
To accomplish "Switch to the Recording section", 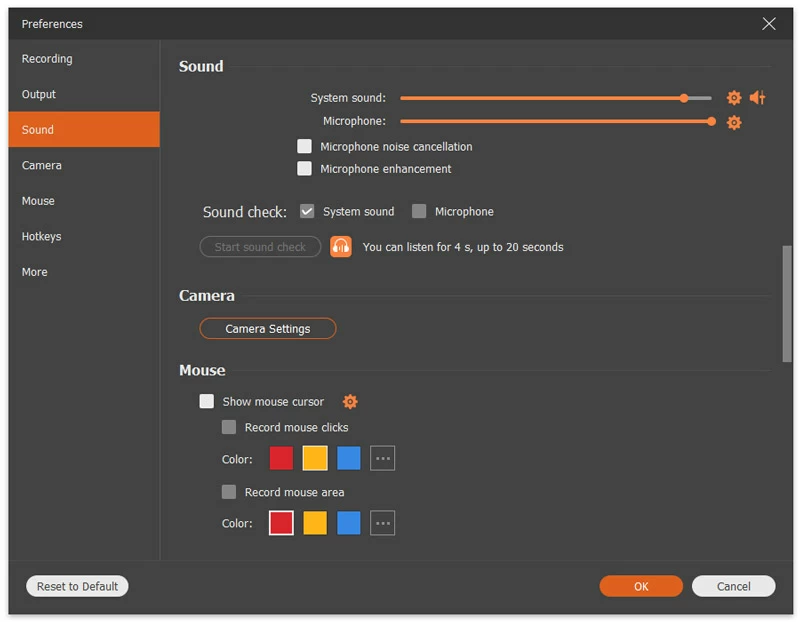I will point(46,58).
